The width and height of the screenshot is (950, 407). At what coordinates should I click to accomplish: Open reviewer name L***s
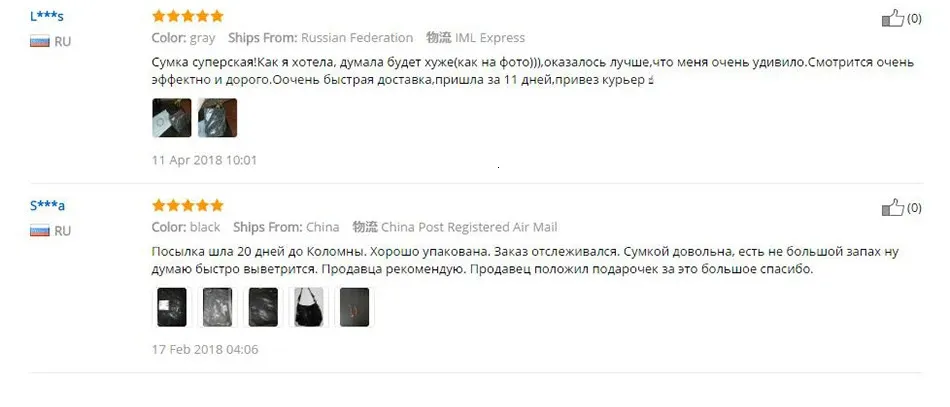[47, 16]
